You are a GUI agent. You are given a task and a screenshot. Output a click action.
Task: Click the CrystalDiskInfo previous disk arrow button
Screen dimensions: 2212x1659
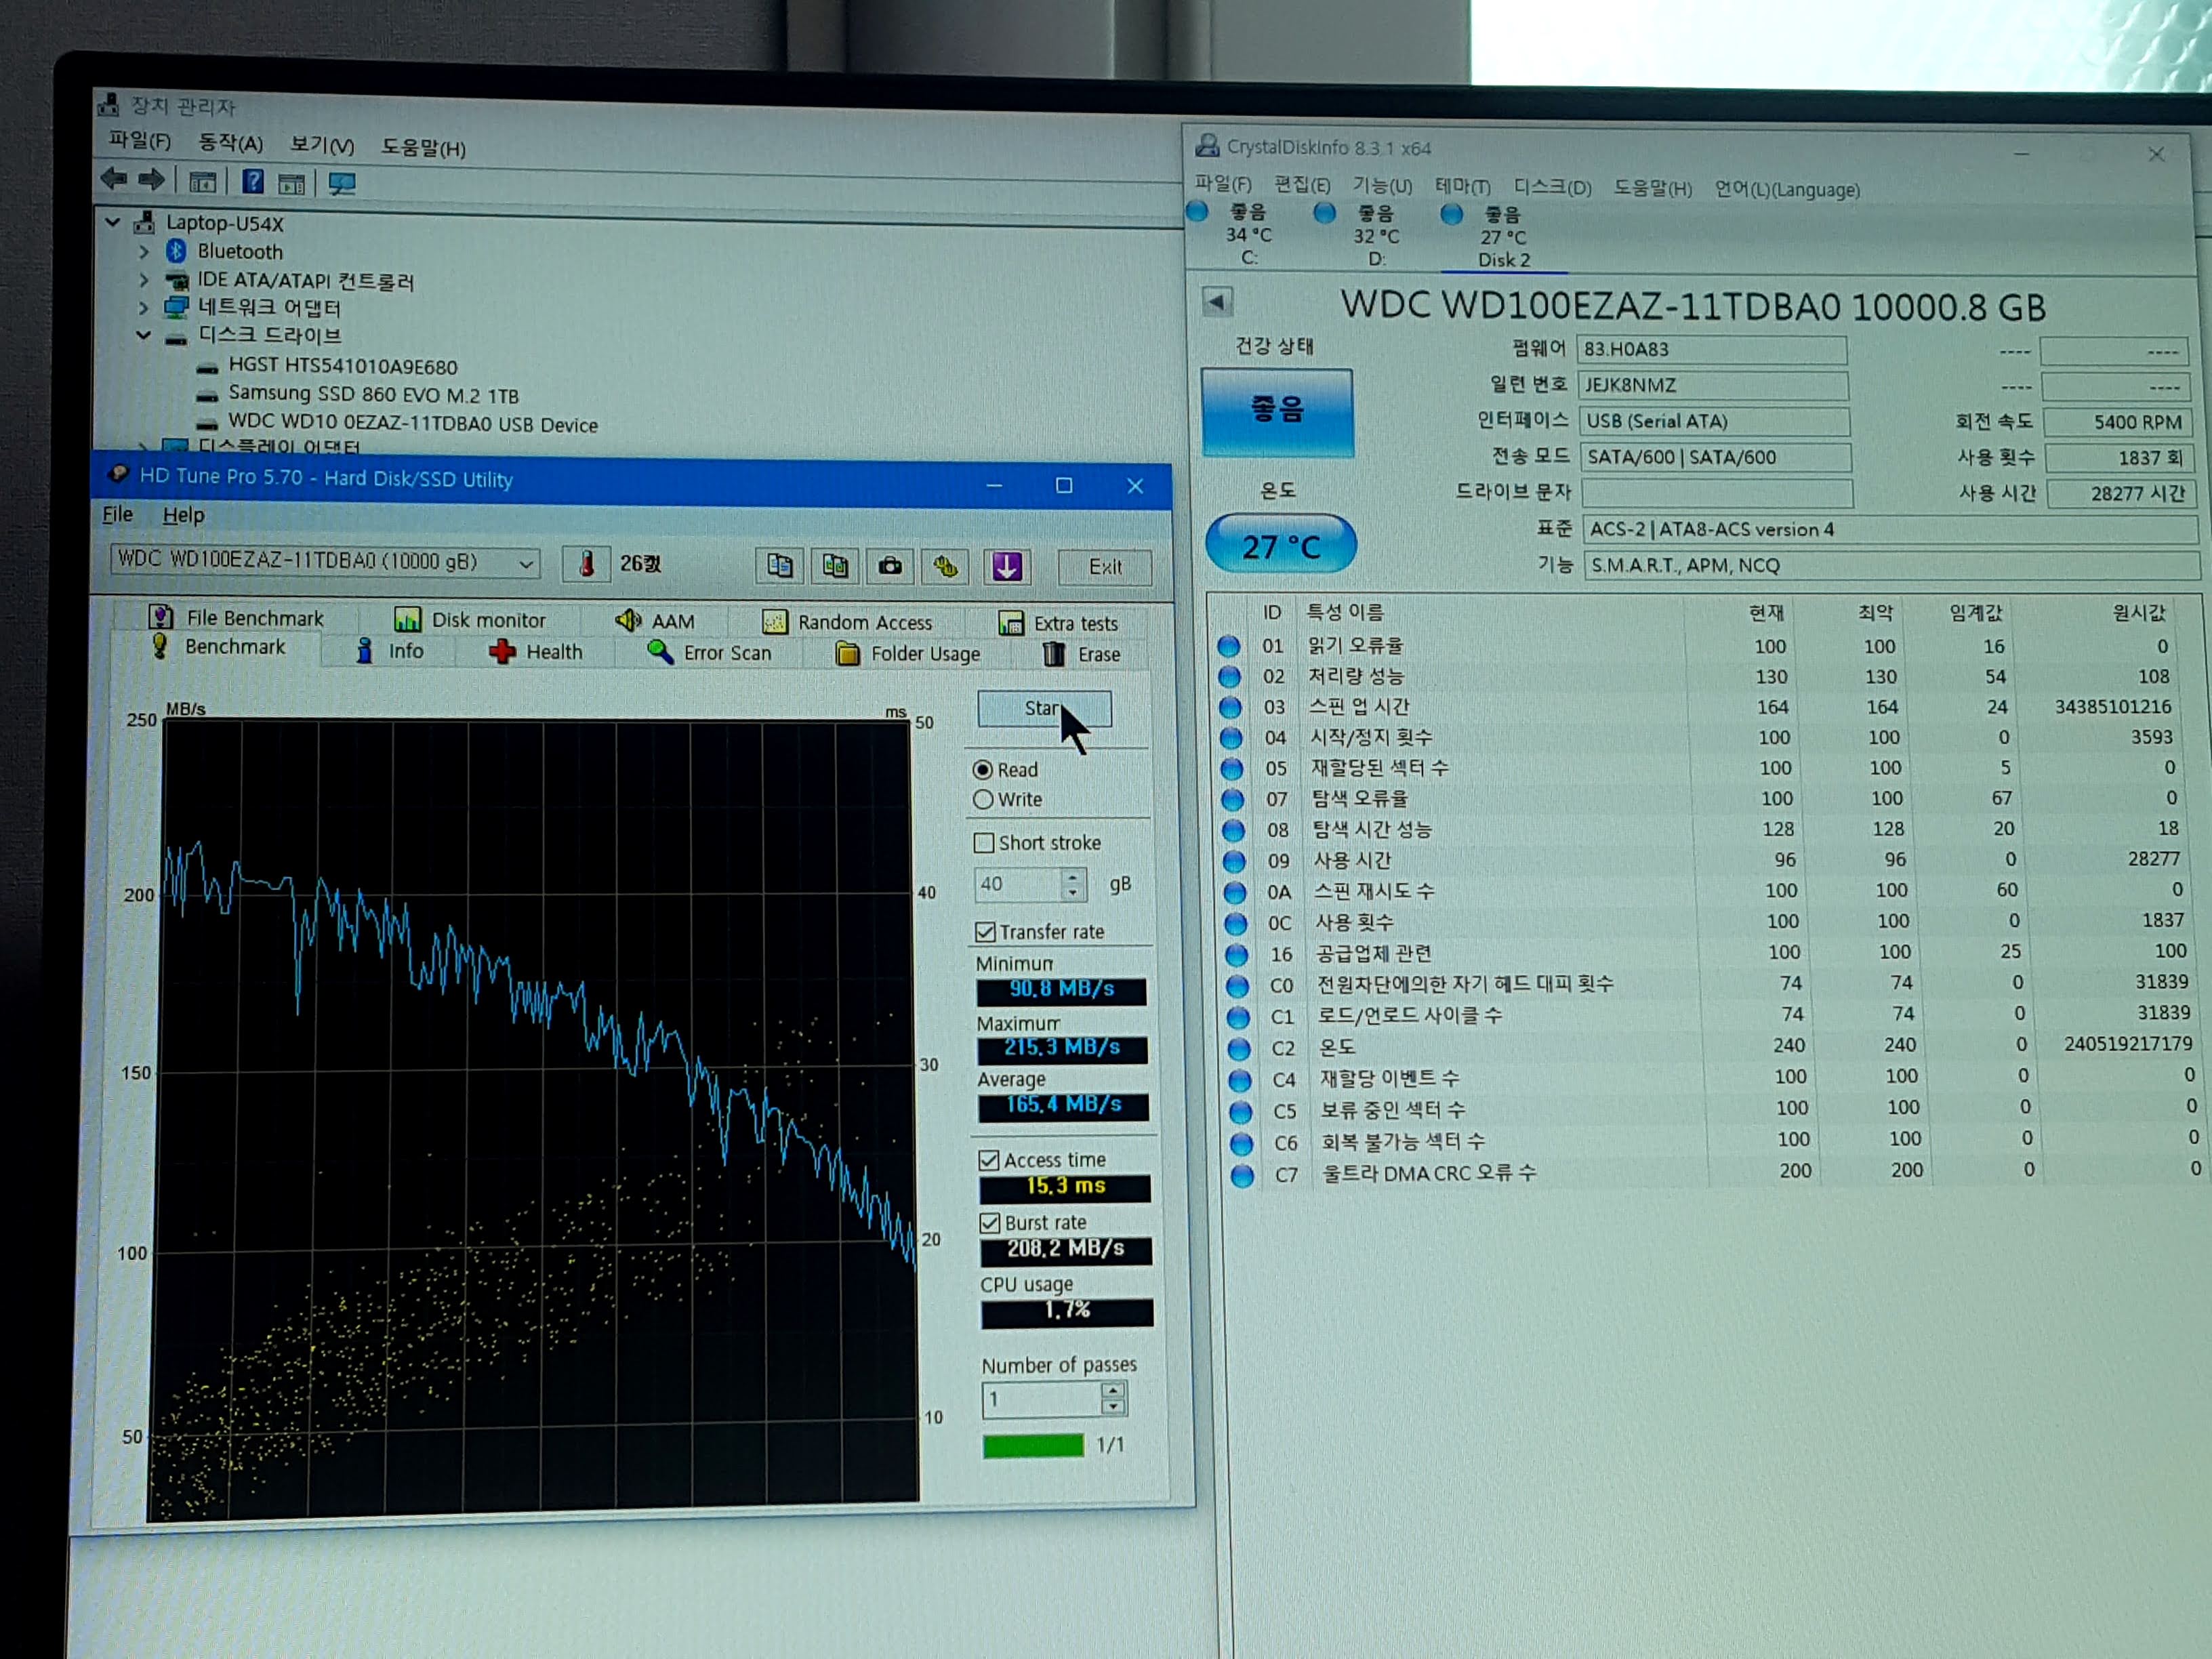(x=1217, y=301)
